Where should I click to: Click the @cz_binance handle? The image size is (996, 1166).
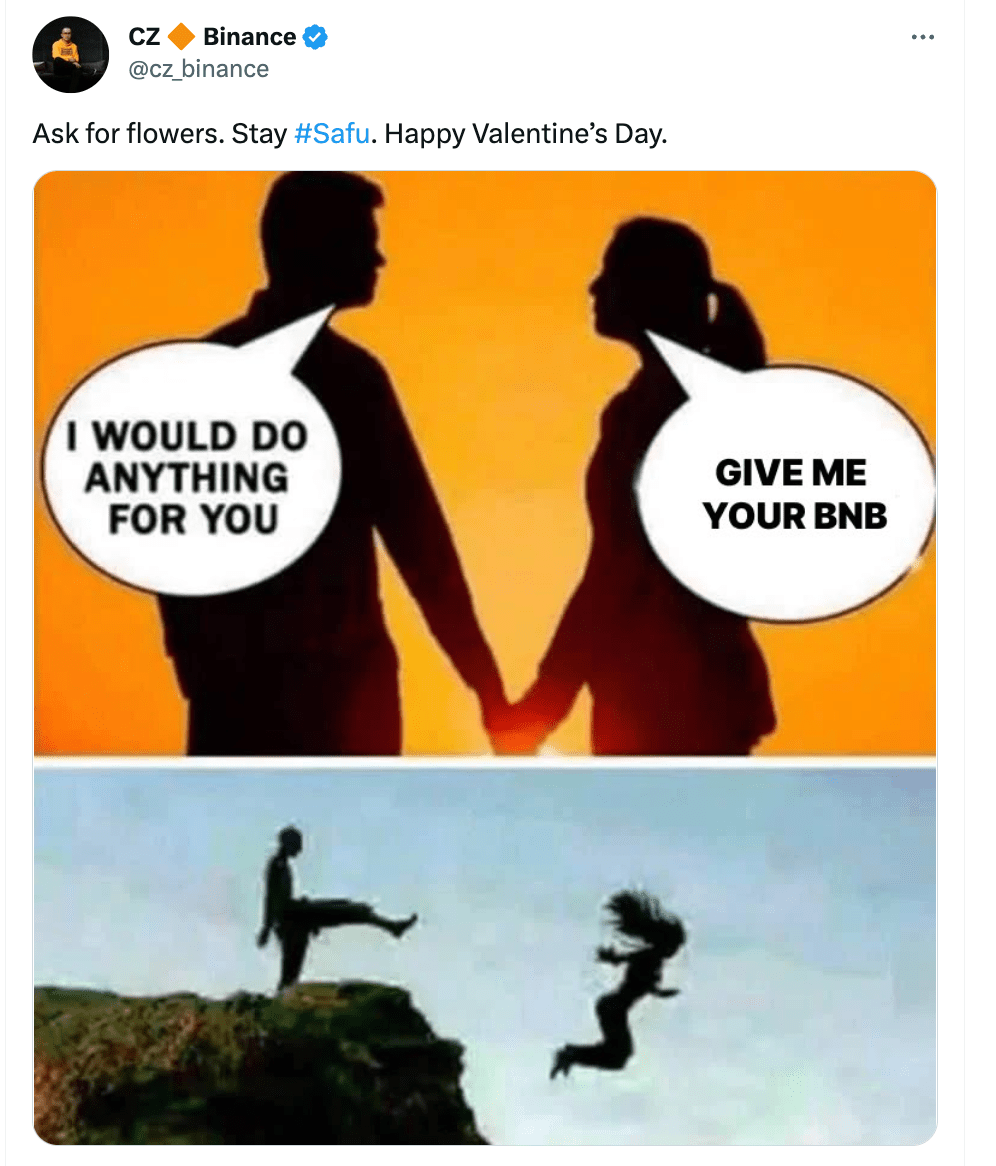[198, 69]
